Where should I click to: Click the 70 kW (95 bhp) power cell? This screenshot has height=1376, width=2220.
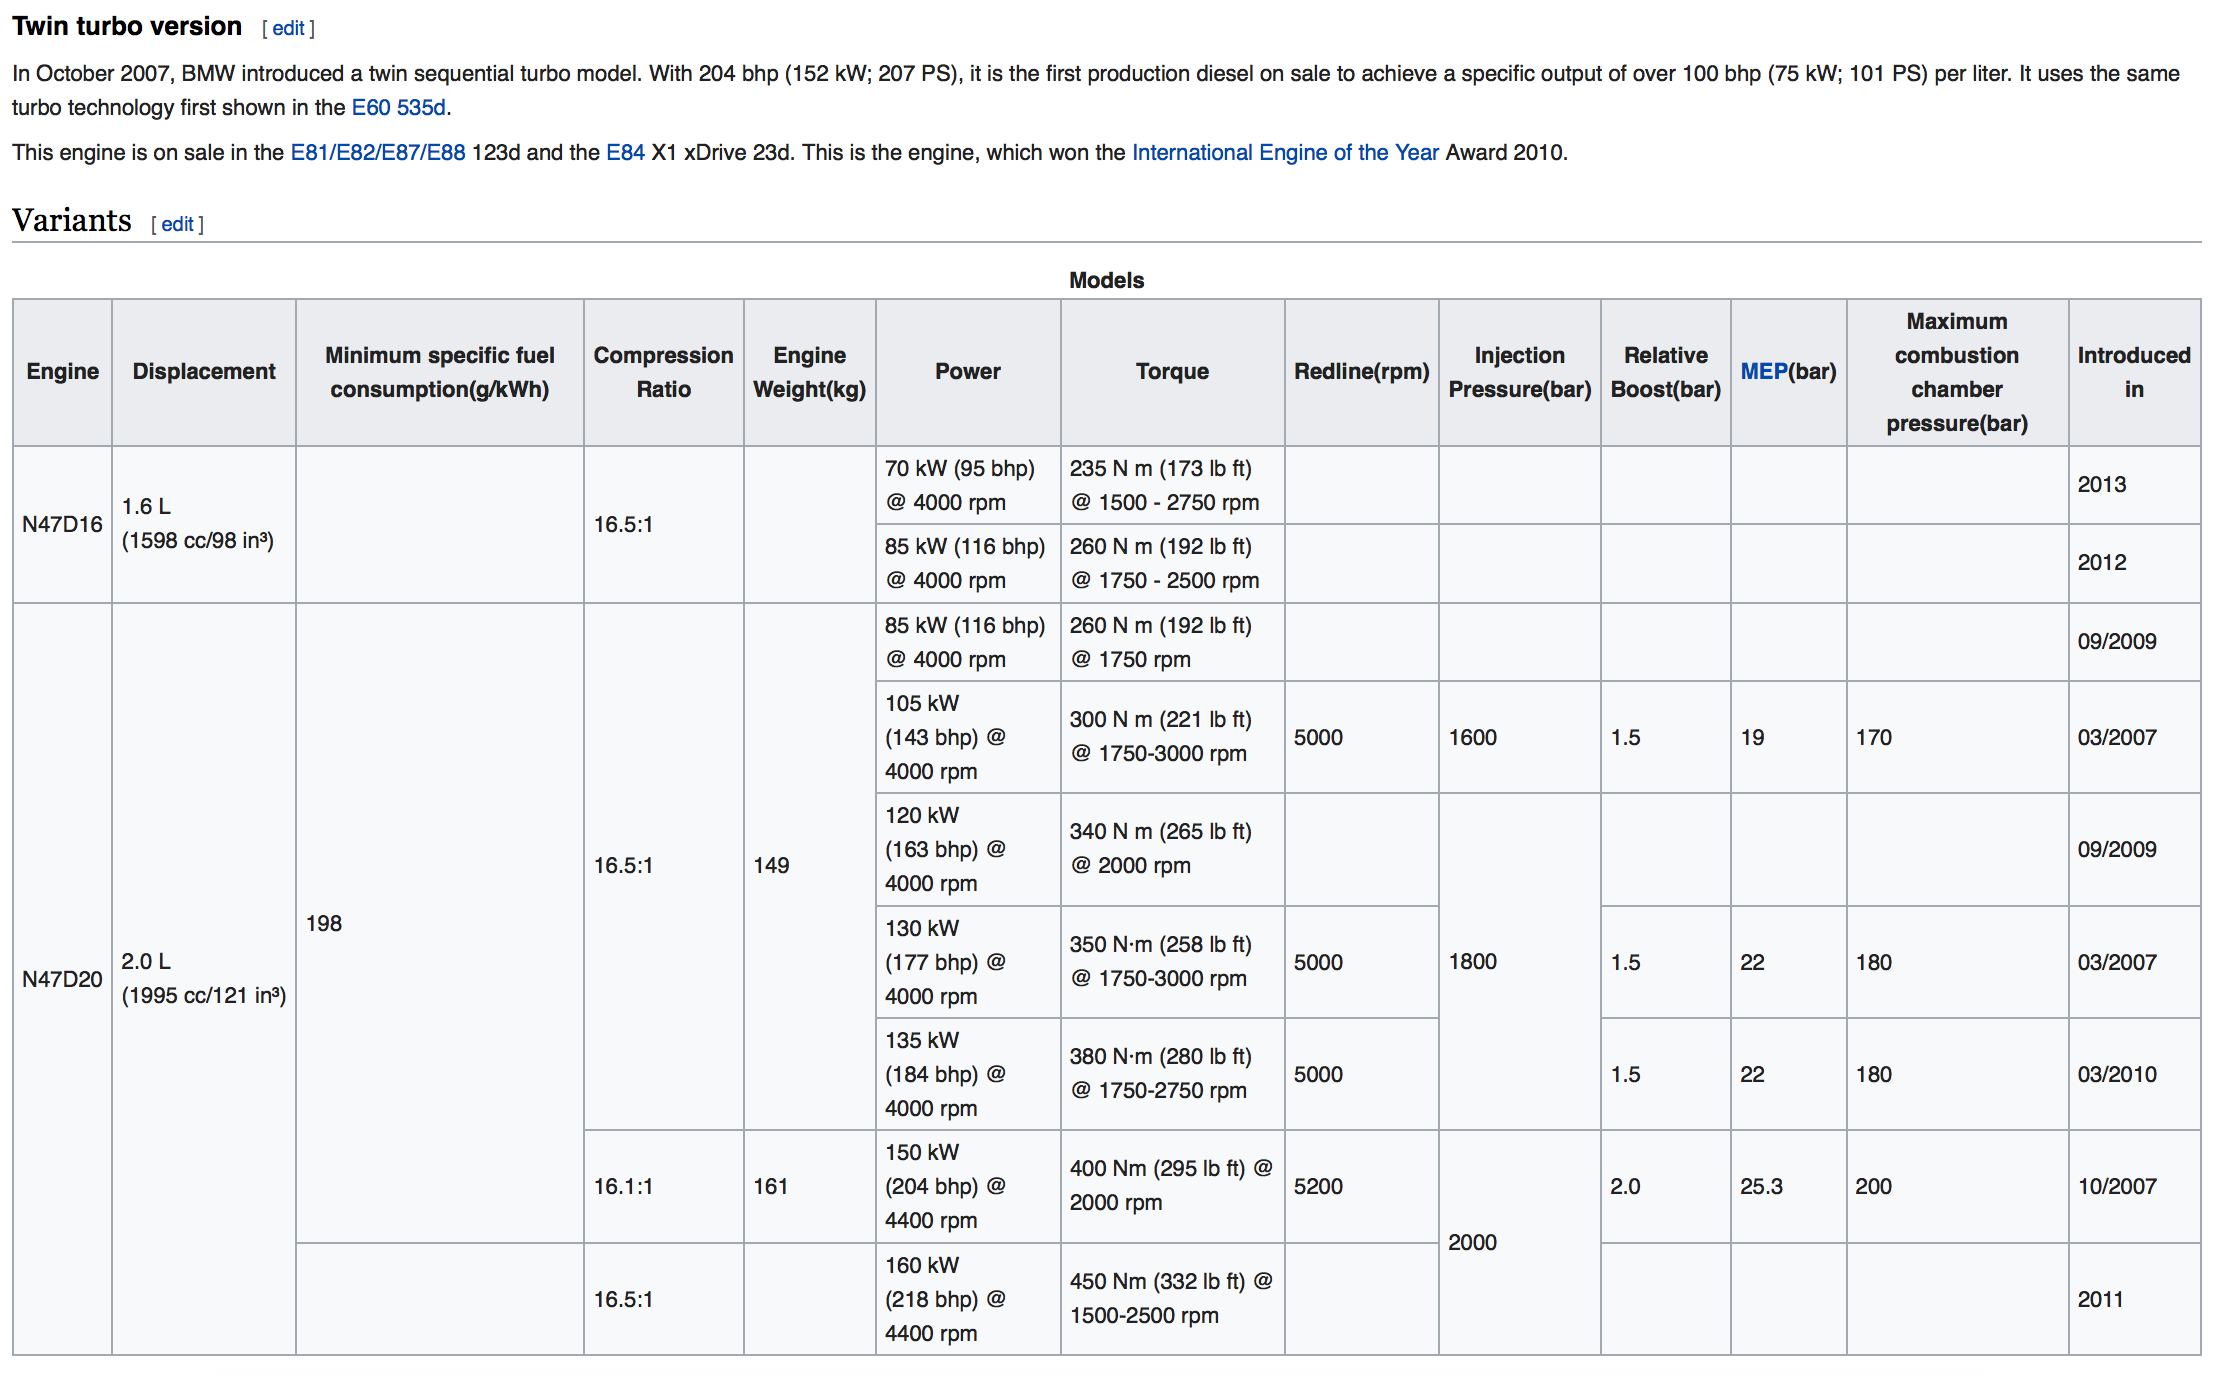pos(968,485)
